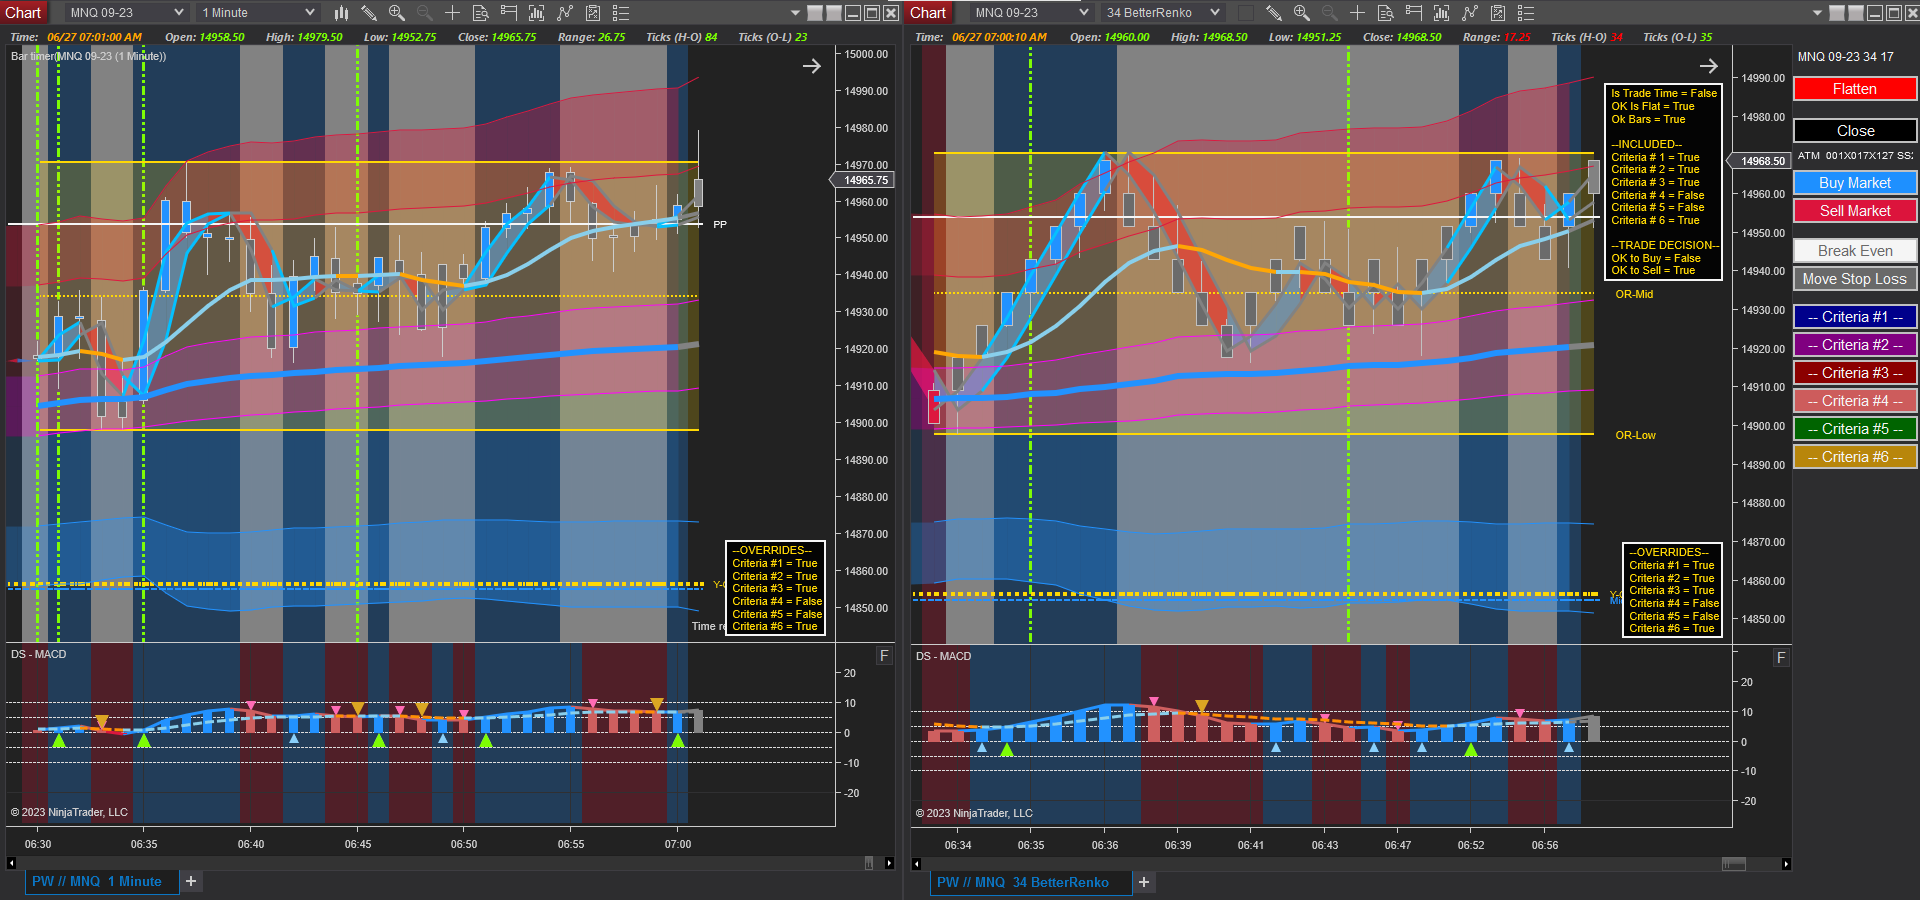Add new tab in right chart window
1920x900 pixels.
pyautogui.click(x=1144, y=882)
